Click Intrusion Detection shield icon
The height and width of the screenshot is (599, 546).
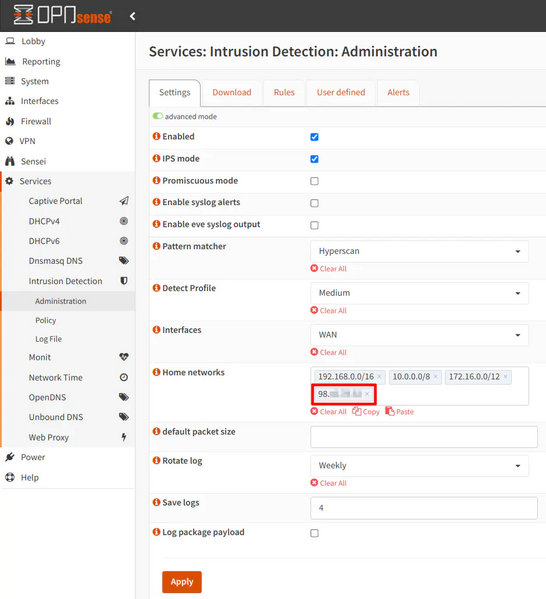click(124, 281)
